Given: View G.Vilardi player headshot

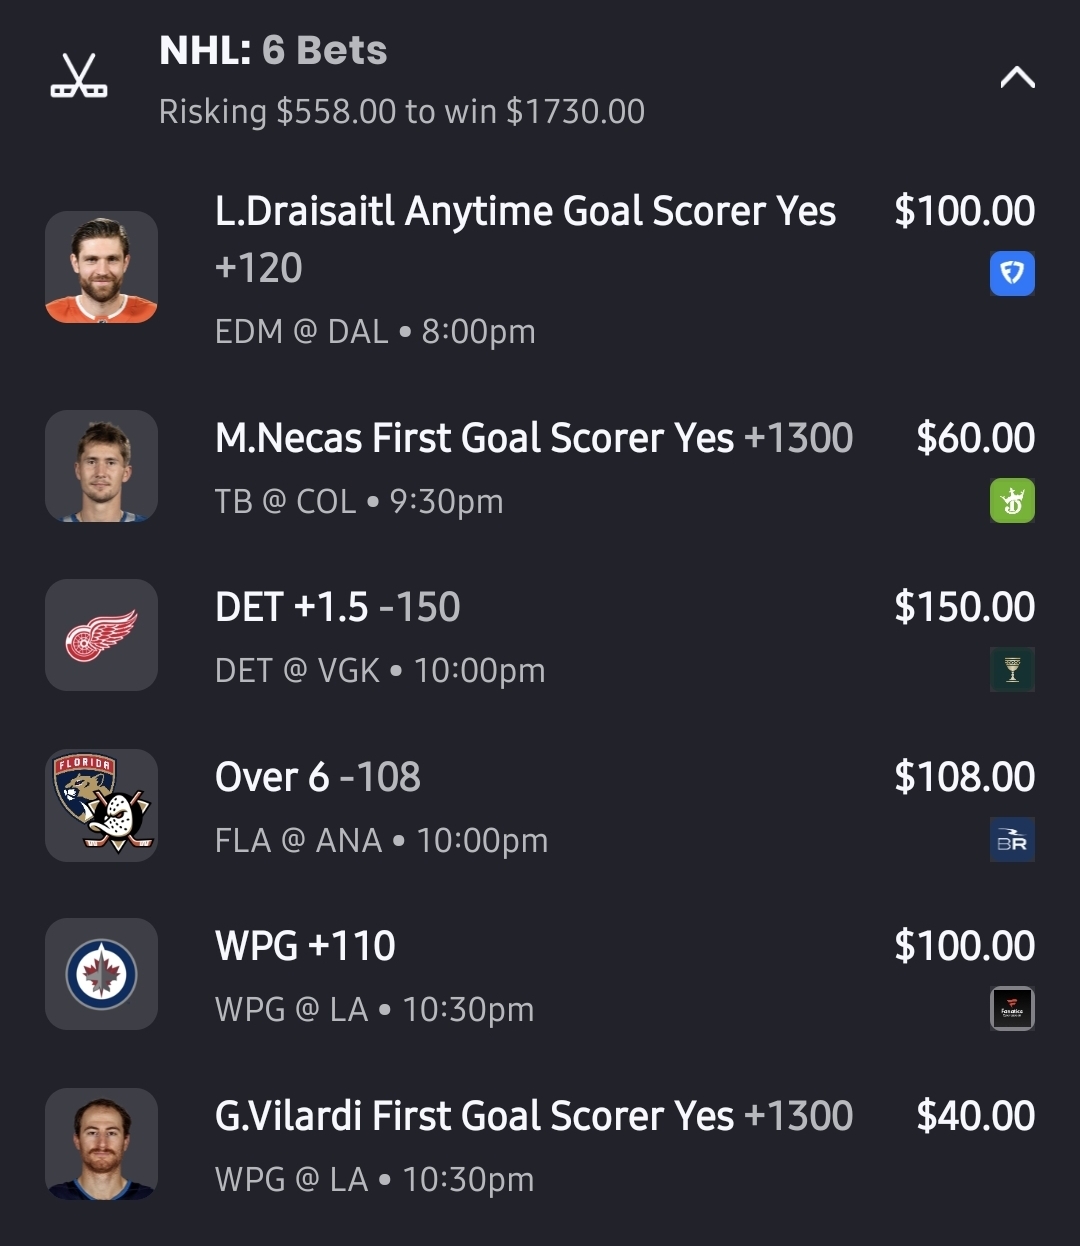Looking at the screenshot, I should point(101,1144).
